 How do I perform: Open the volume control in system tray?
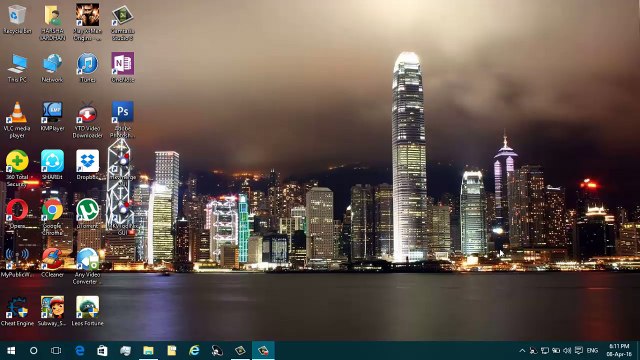567,351
